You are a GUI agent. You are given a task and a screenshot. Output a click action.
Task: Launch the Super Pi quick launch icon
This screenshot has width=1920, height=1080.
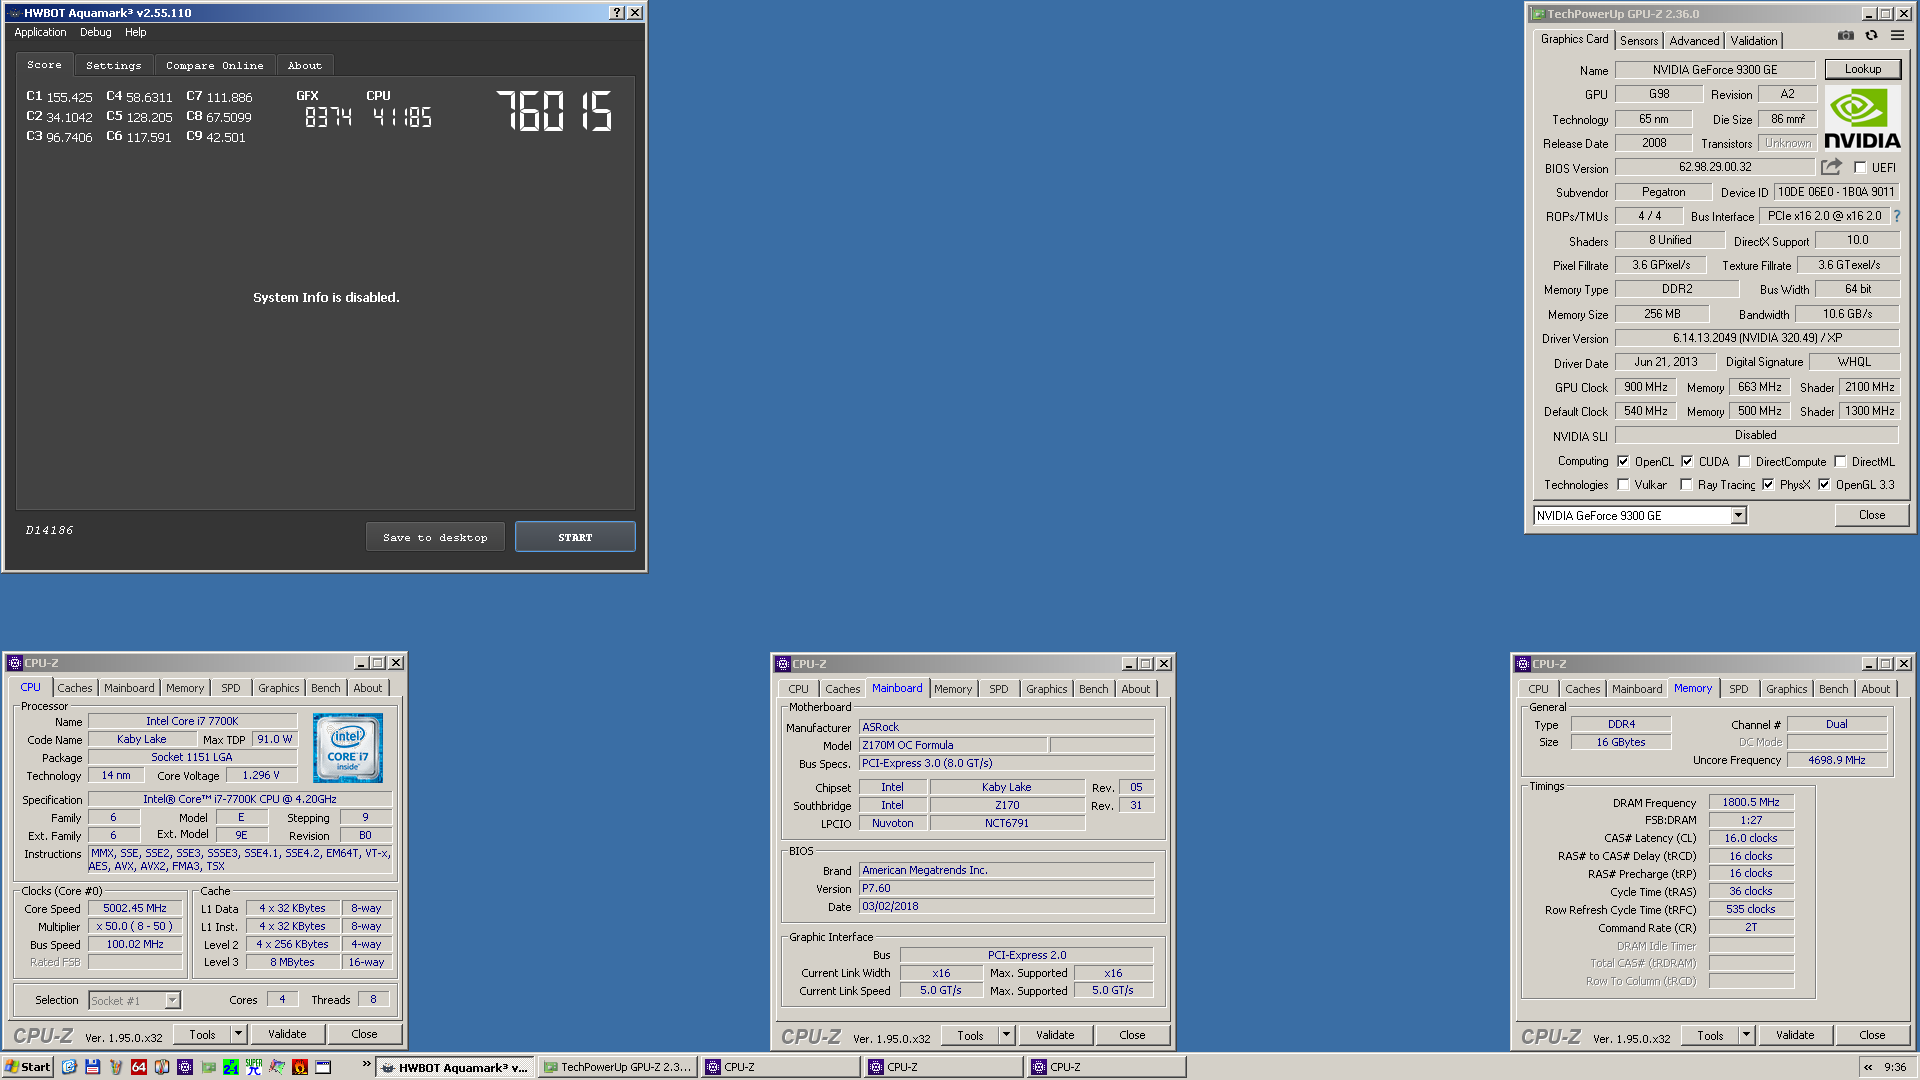point(254,1067)
